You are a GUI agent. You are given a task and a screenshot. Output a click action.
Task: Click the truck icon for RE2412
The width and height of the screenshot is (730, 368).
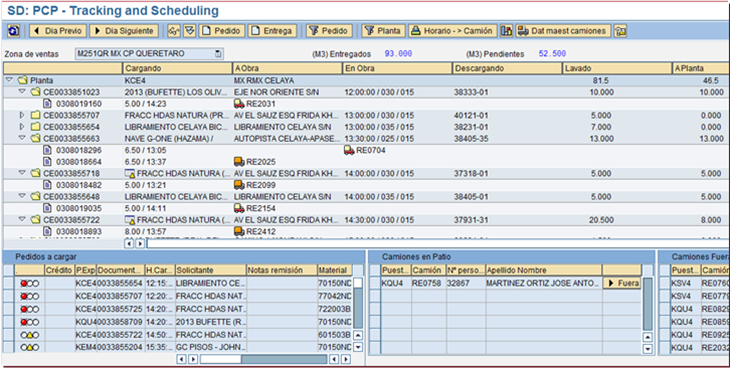239,231
